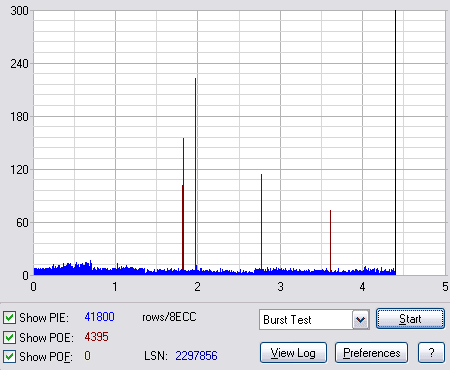
Task: Click the Show PIE label text
Action: pos(44,318)
